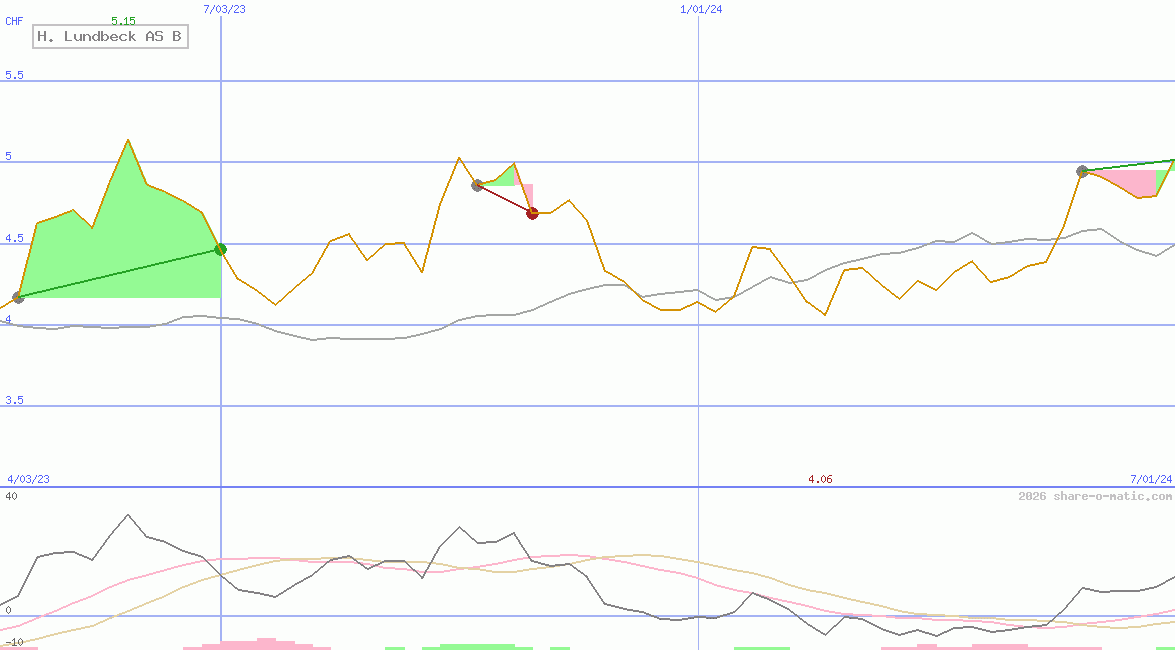
Task: Select the 40 oscillator scale label
Action: click(x=11, y=496)
